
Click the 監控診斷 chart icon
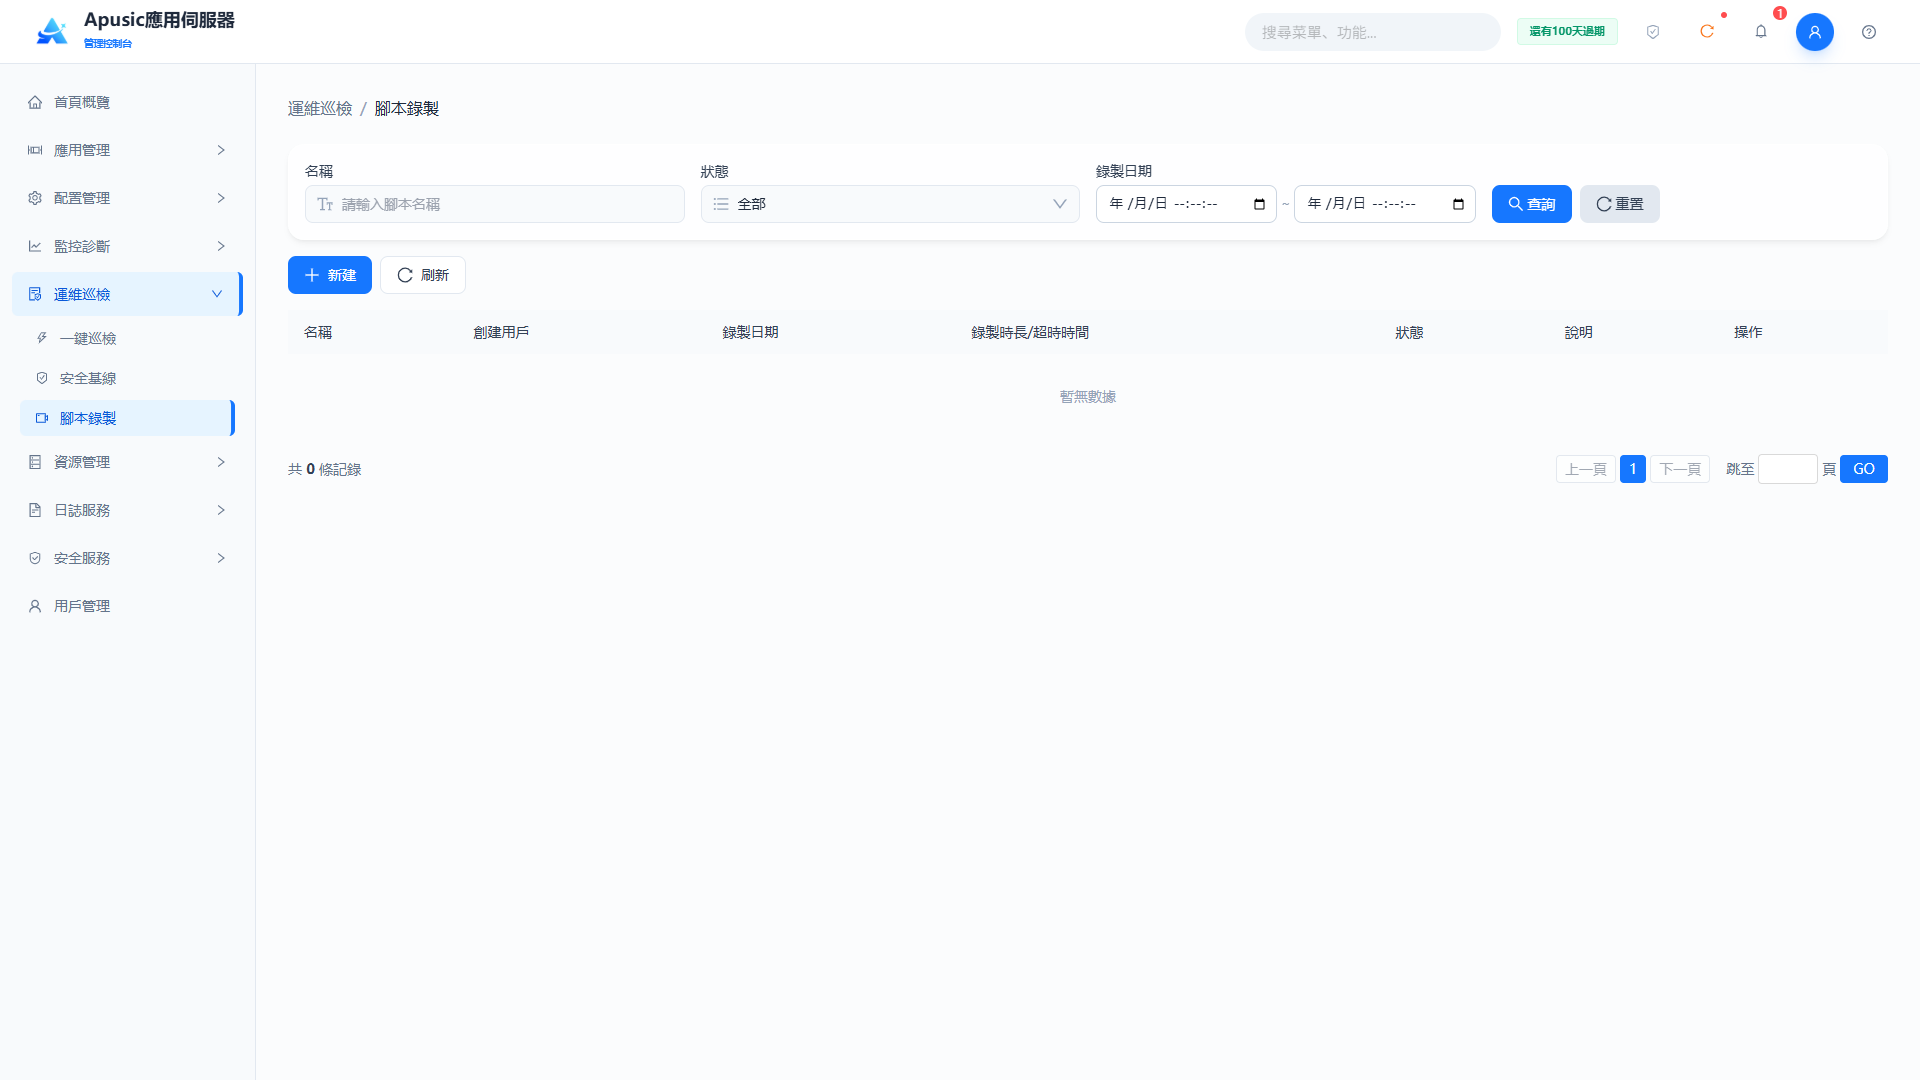click(35, 246)
